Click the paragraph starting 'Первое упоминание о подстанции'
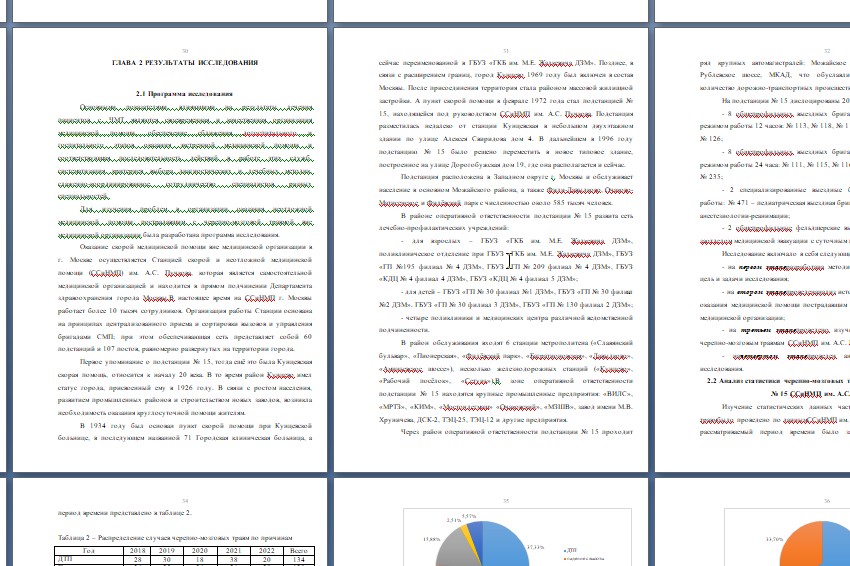Screen dimensions: 850x566 click(185, 387)
